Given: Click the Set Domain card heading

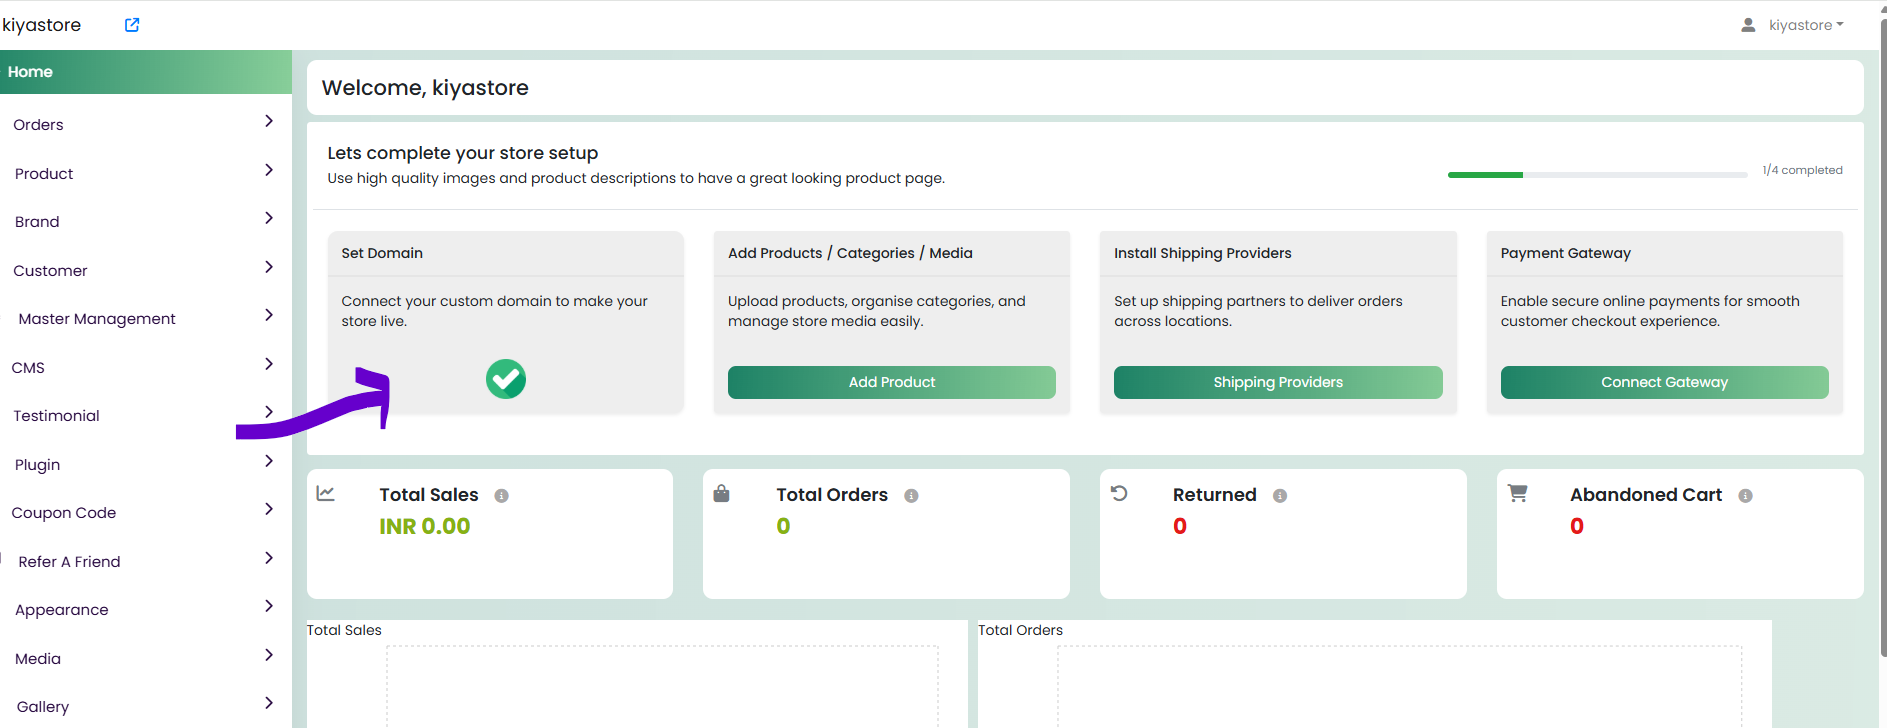Looking at the screenshot, I should pyautogui.click(x=382, y=253).
